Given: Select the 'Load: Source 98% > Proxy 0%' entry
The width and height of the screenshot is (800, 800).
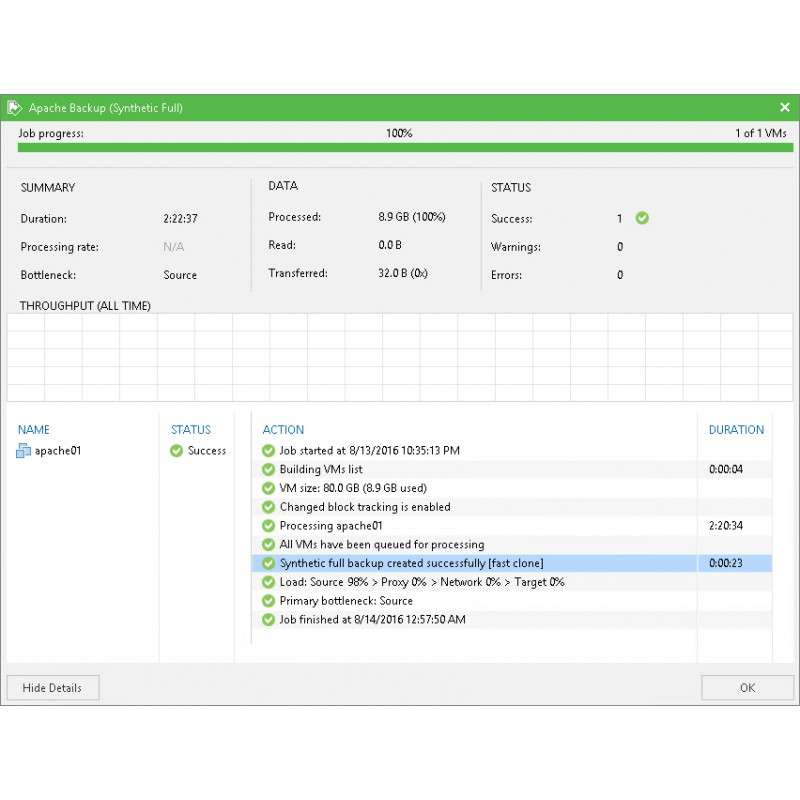Looking at the screenshot, I should [x=512, y=582].
